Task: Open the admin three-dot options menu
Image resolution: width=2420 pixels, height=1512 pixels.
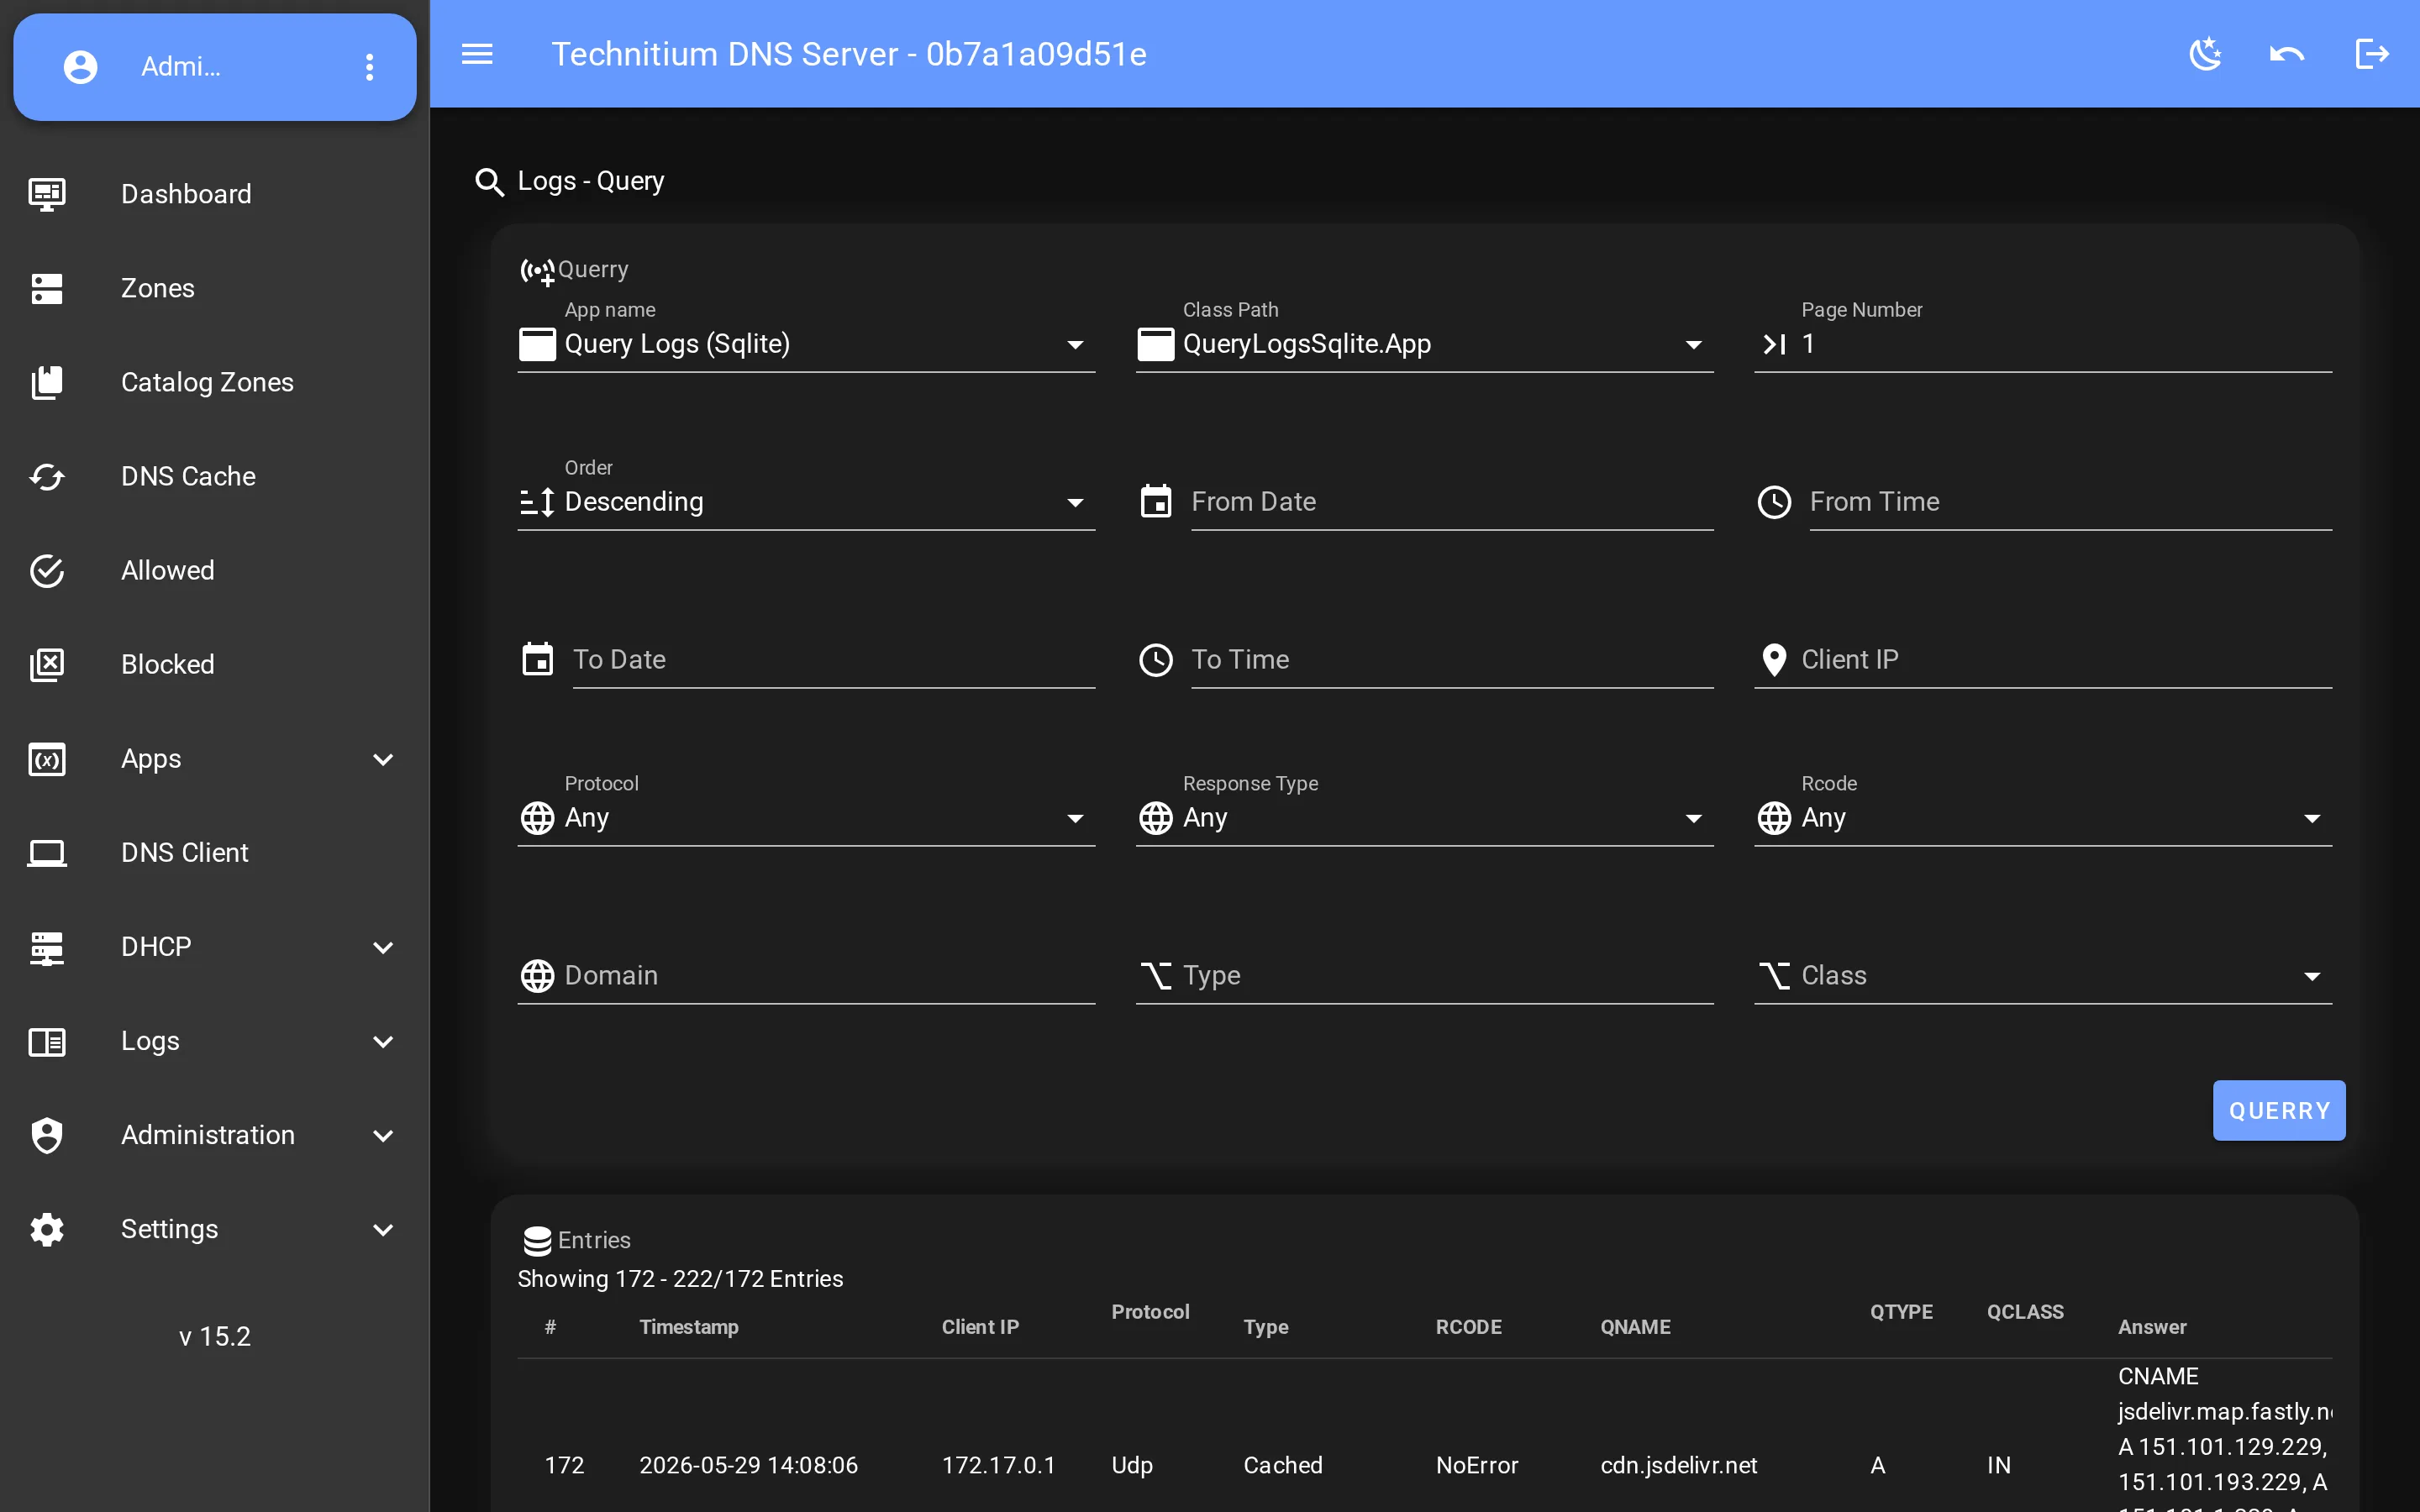Action: click(369, 67)
